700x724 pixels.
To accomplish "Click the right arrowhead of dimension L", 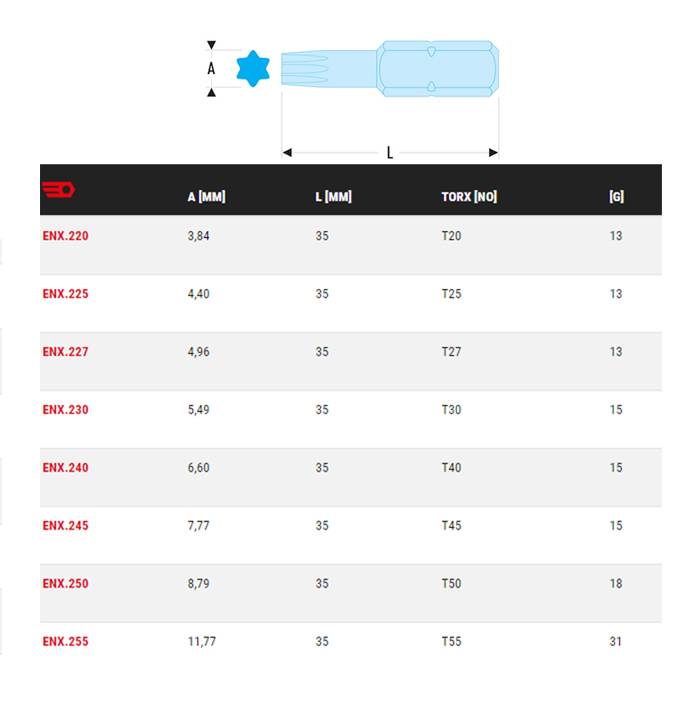I will point(493,152).
